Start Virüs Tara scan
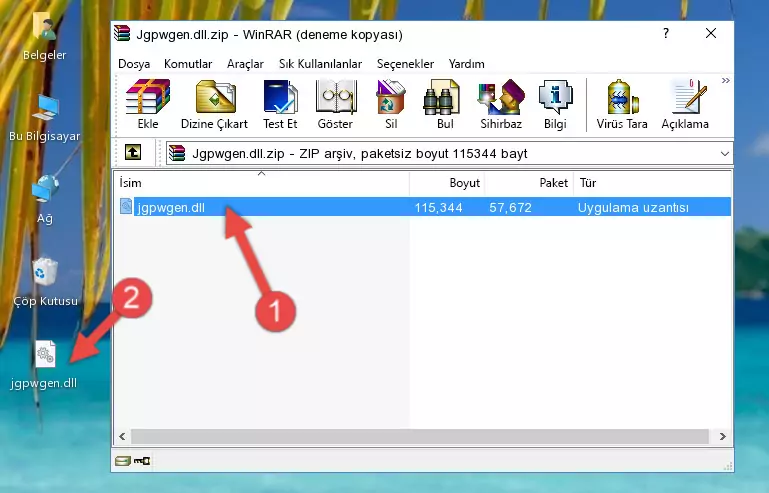The image size is (769, 493). coord(622,104)
